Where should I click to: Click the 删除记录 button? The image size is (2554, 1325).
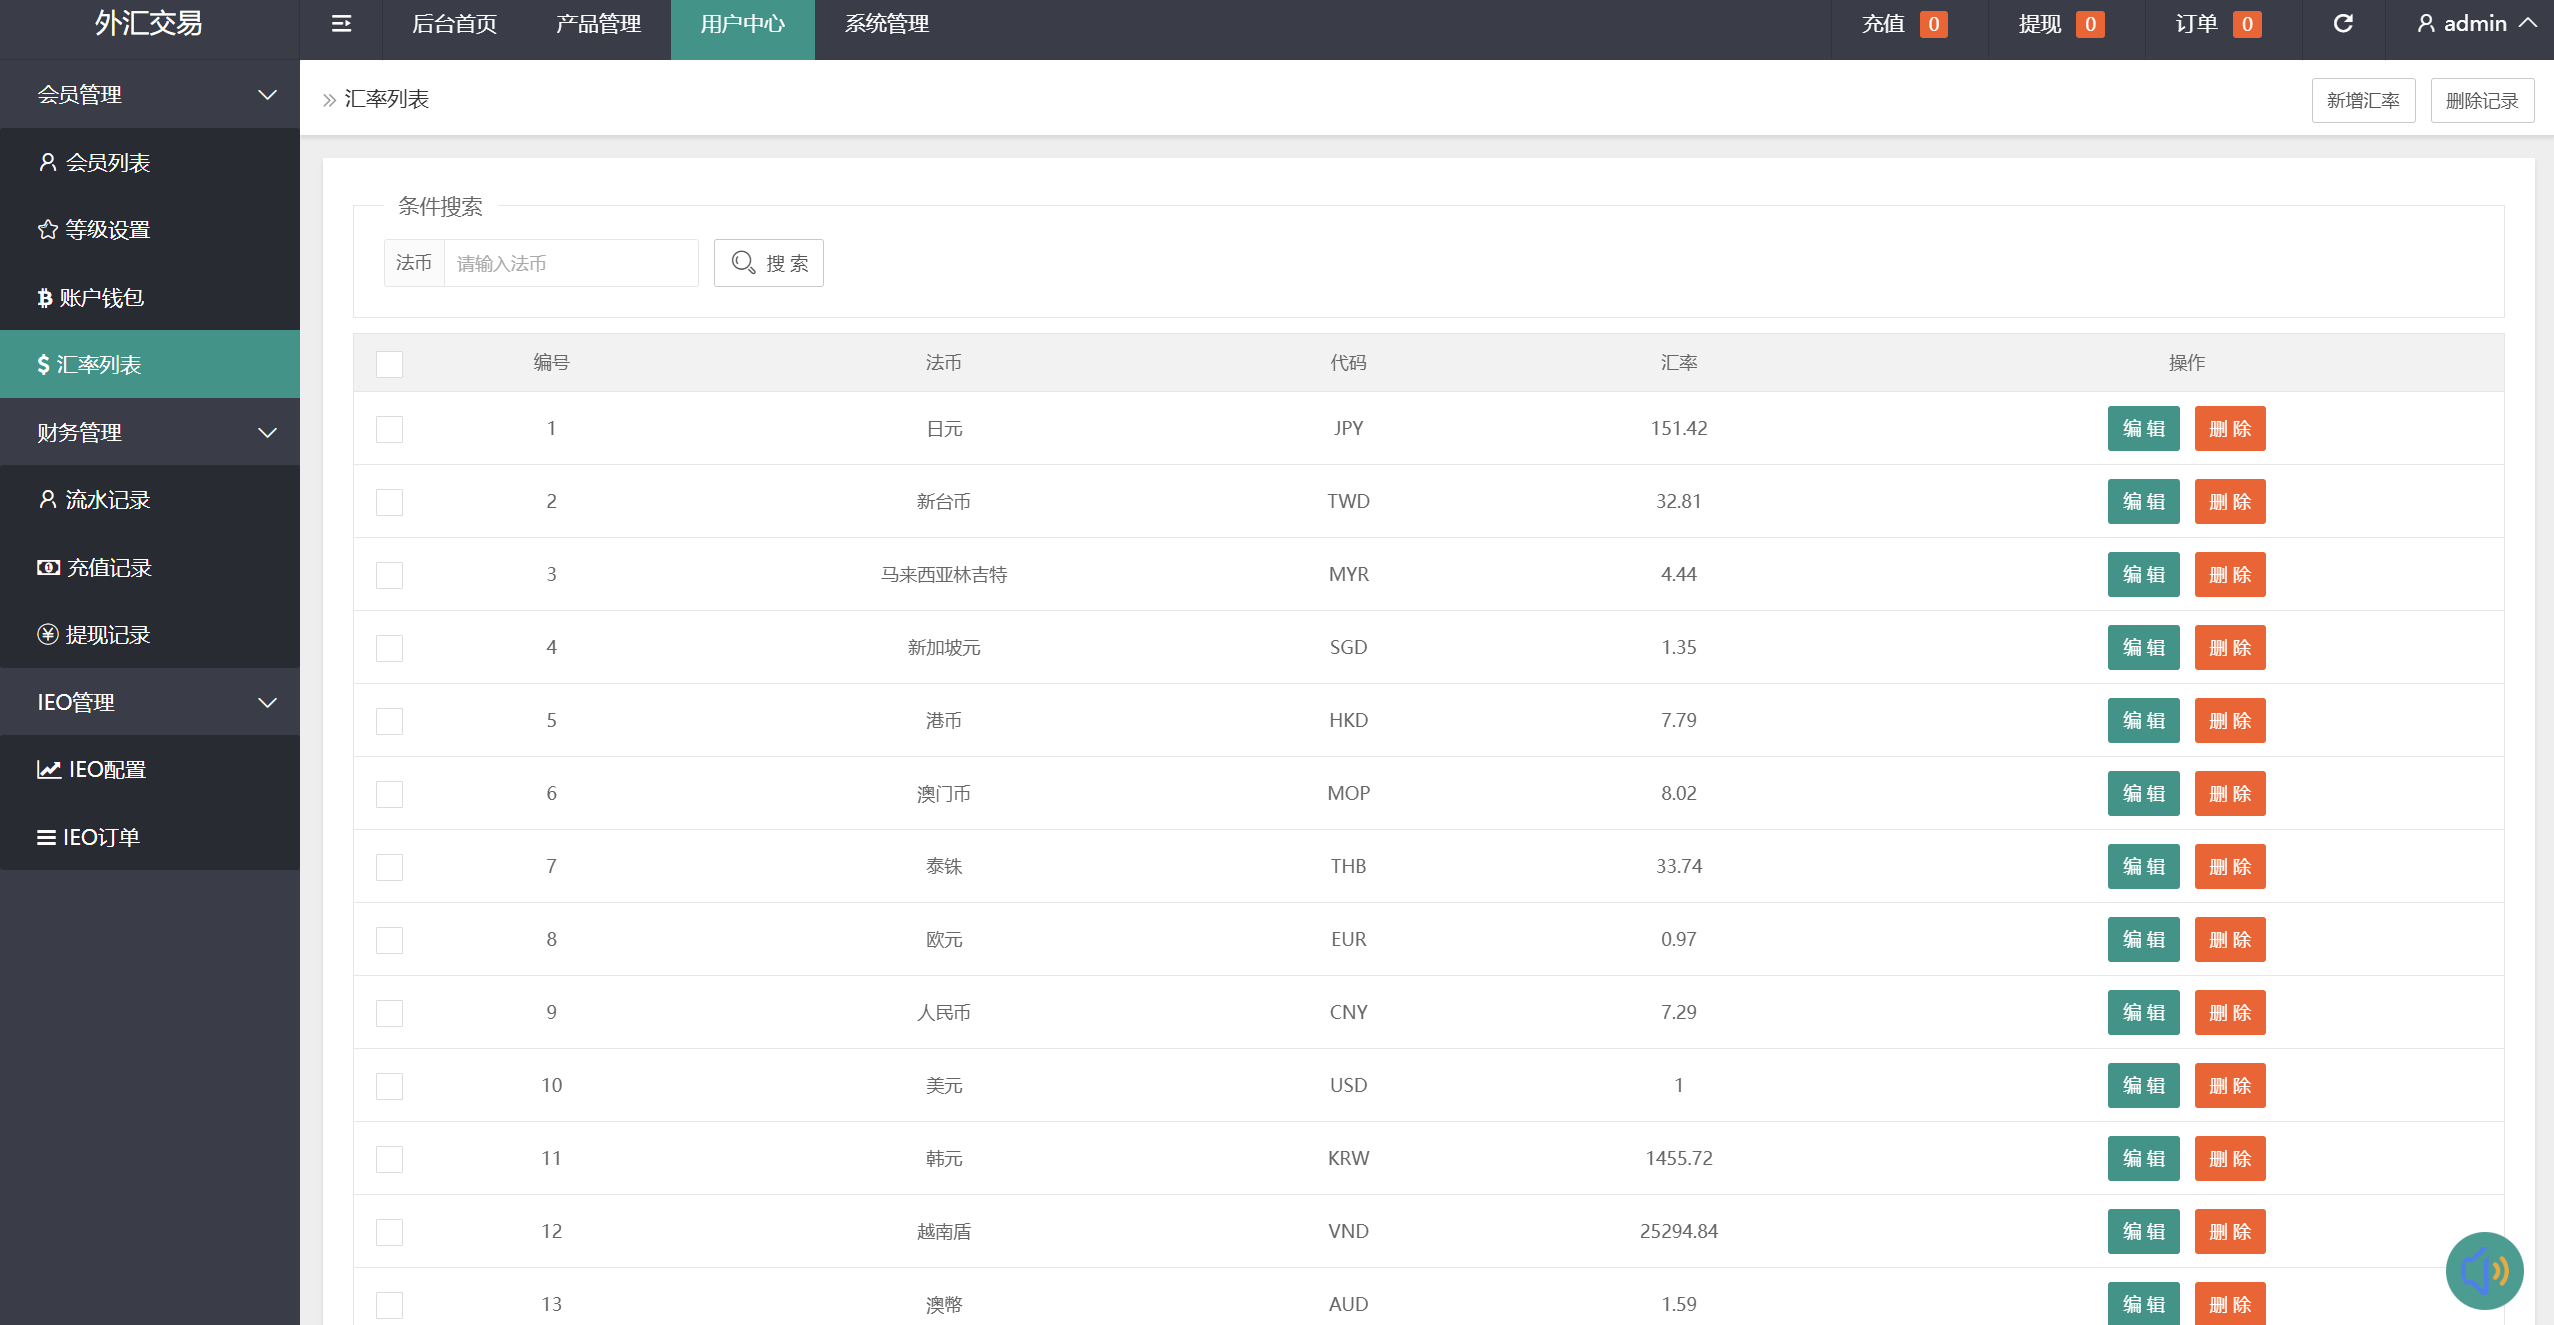tap(2482, 100)
